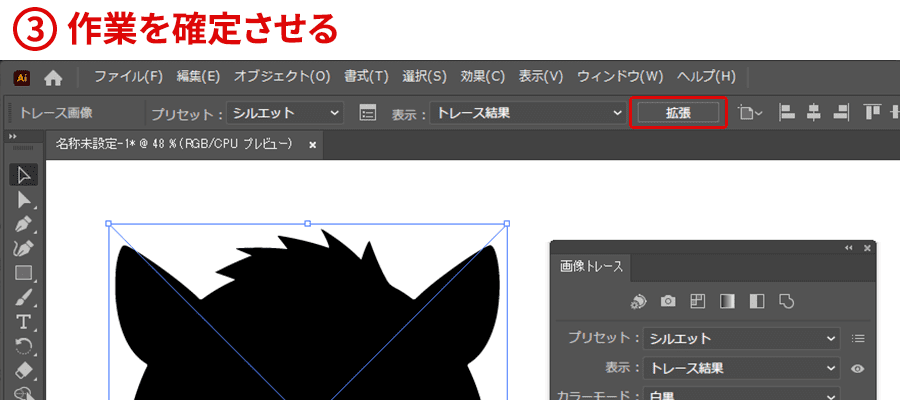Apply the Low Color trace preset icon
The height and width of the screenshot is (400, 900).
697,301
